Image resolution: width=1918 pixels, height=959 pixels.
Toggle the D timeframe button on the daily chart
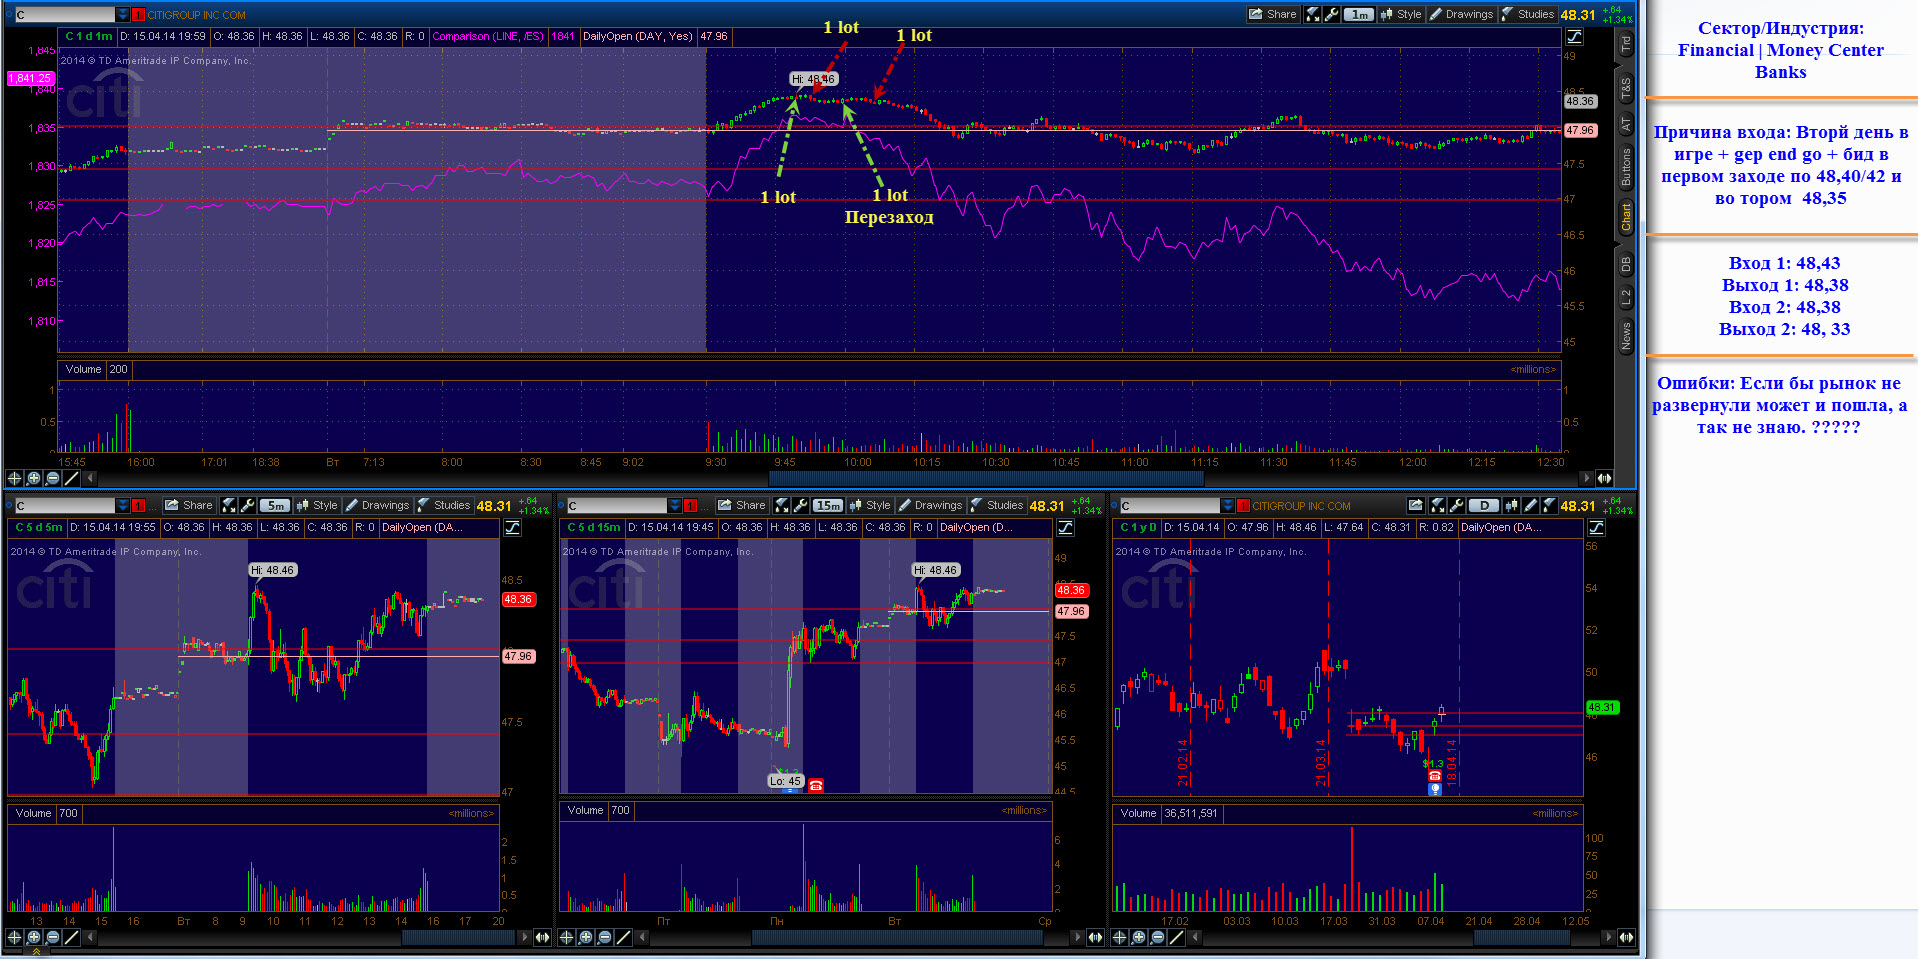click(x=1483, y=505)
